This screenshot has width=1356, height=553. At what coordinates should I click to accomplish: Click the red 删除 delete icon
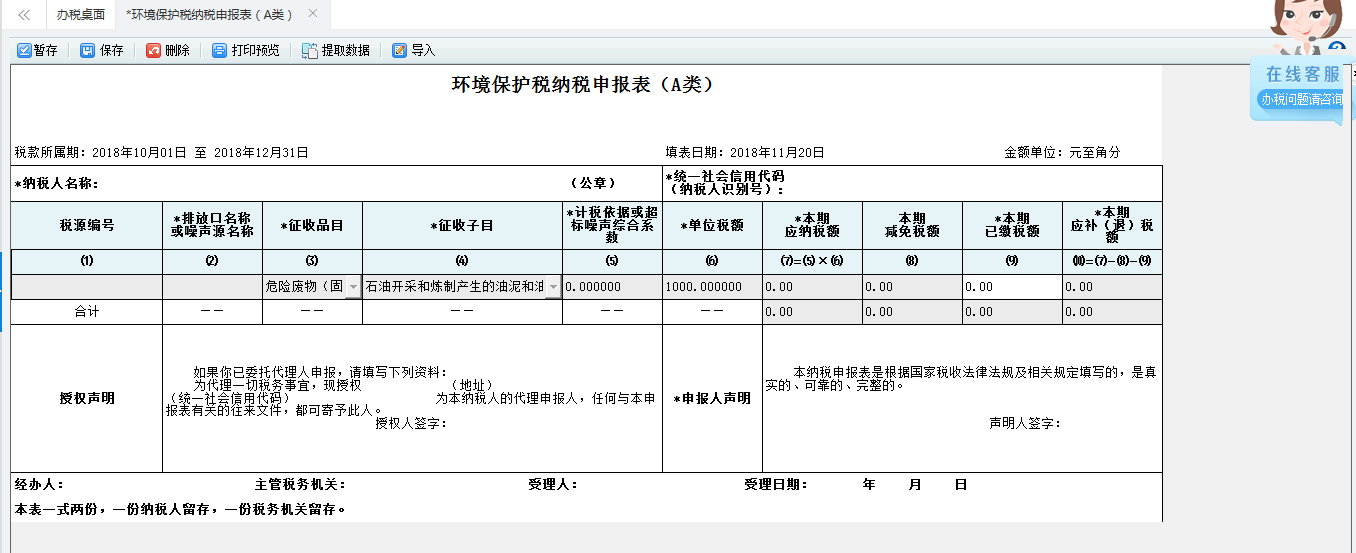[x=153, y=50]
